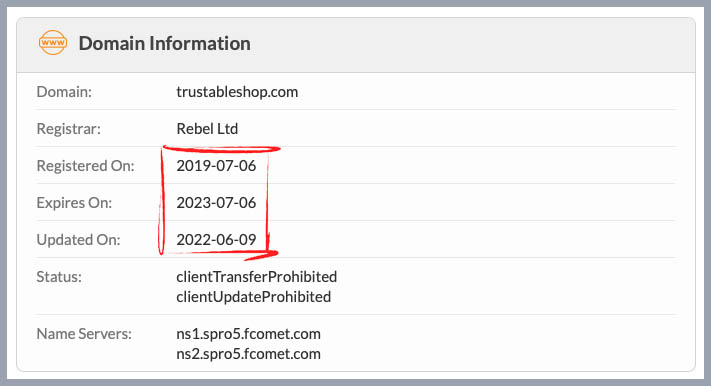The image size is (711, 386).
Task: Click the Domain Information heading
Action: pyautogui.click(x=165, y=44)
